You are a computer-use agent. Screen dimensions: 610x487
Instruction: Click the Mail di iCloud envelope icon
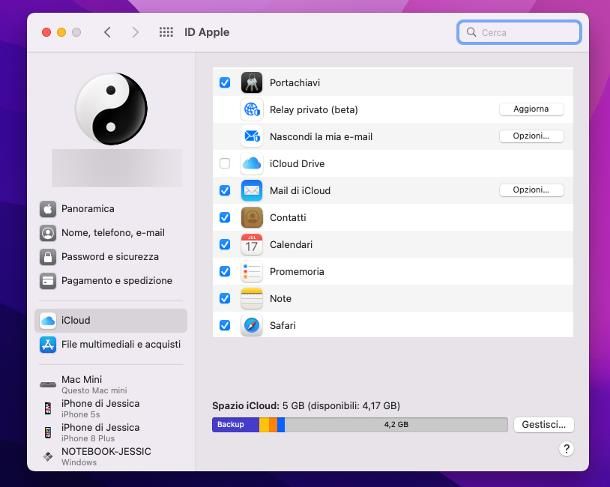(251, 191)
